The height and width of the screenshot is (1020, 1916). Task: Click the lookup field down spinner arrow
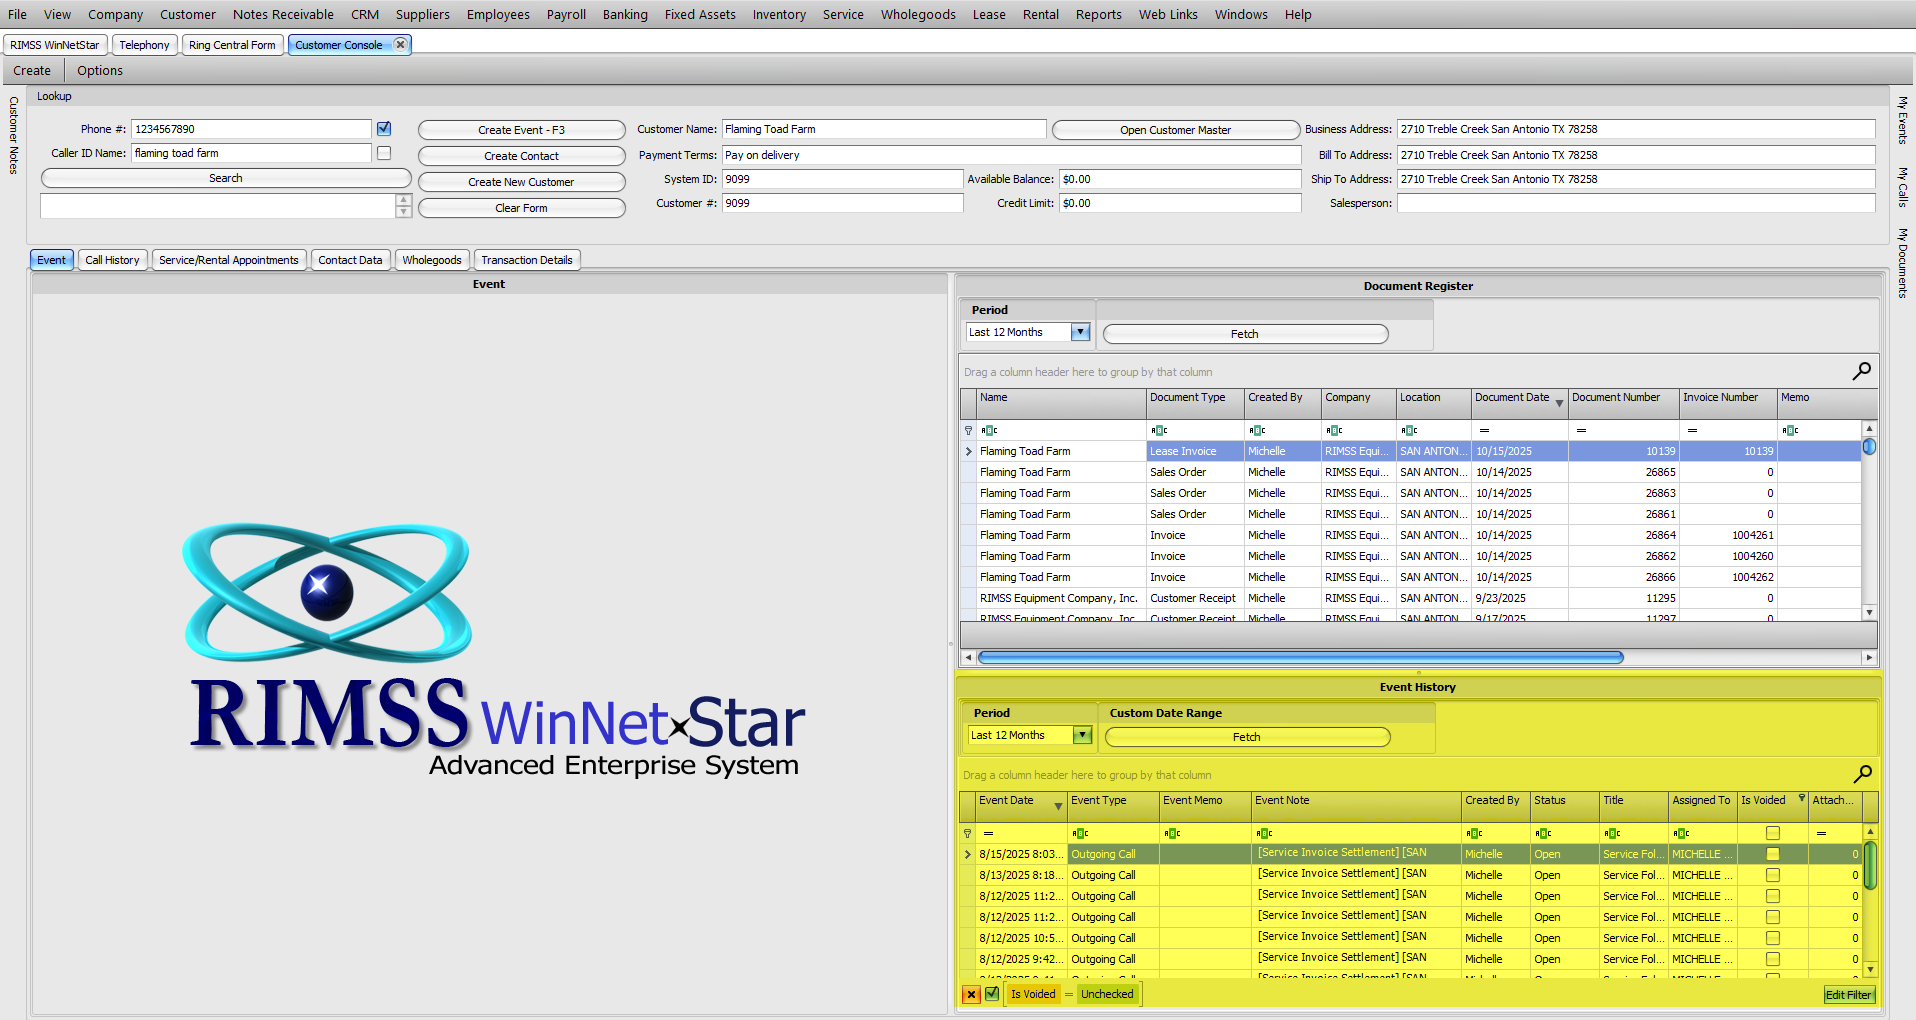click(x=404, y=212)
